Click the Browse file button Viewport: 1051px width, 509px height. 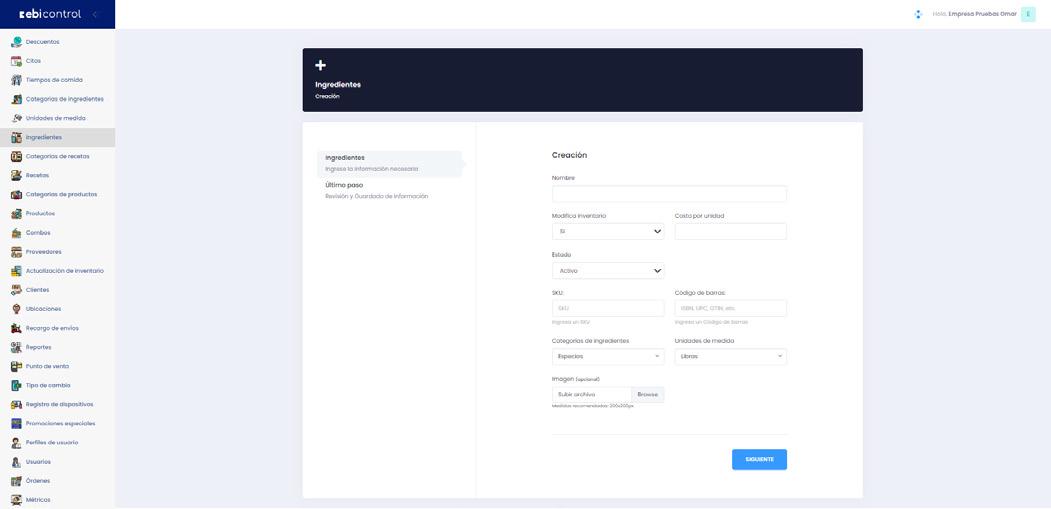pyautogui.click(x=648, y=395)
